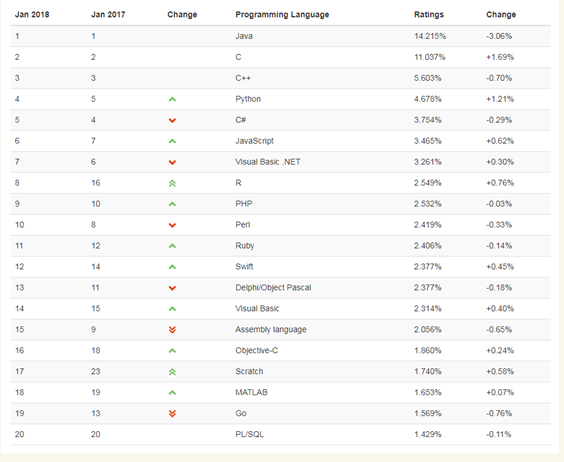Click the red down arrow beside C#
564x462 pixels.
172,120
